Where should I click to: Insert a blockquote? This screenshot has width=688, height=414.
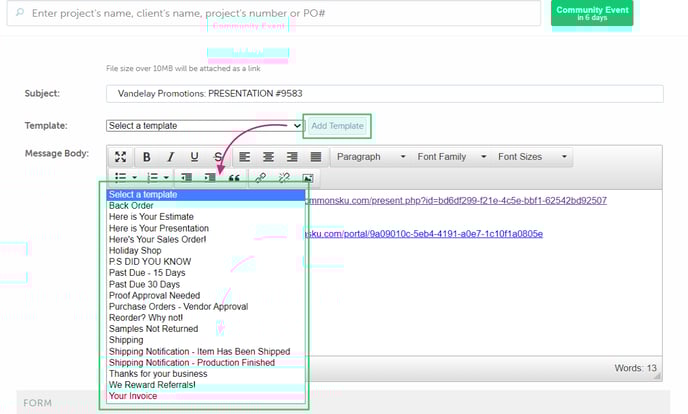click(x=235, y=178)
